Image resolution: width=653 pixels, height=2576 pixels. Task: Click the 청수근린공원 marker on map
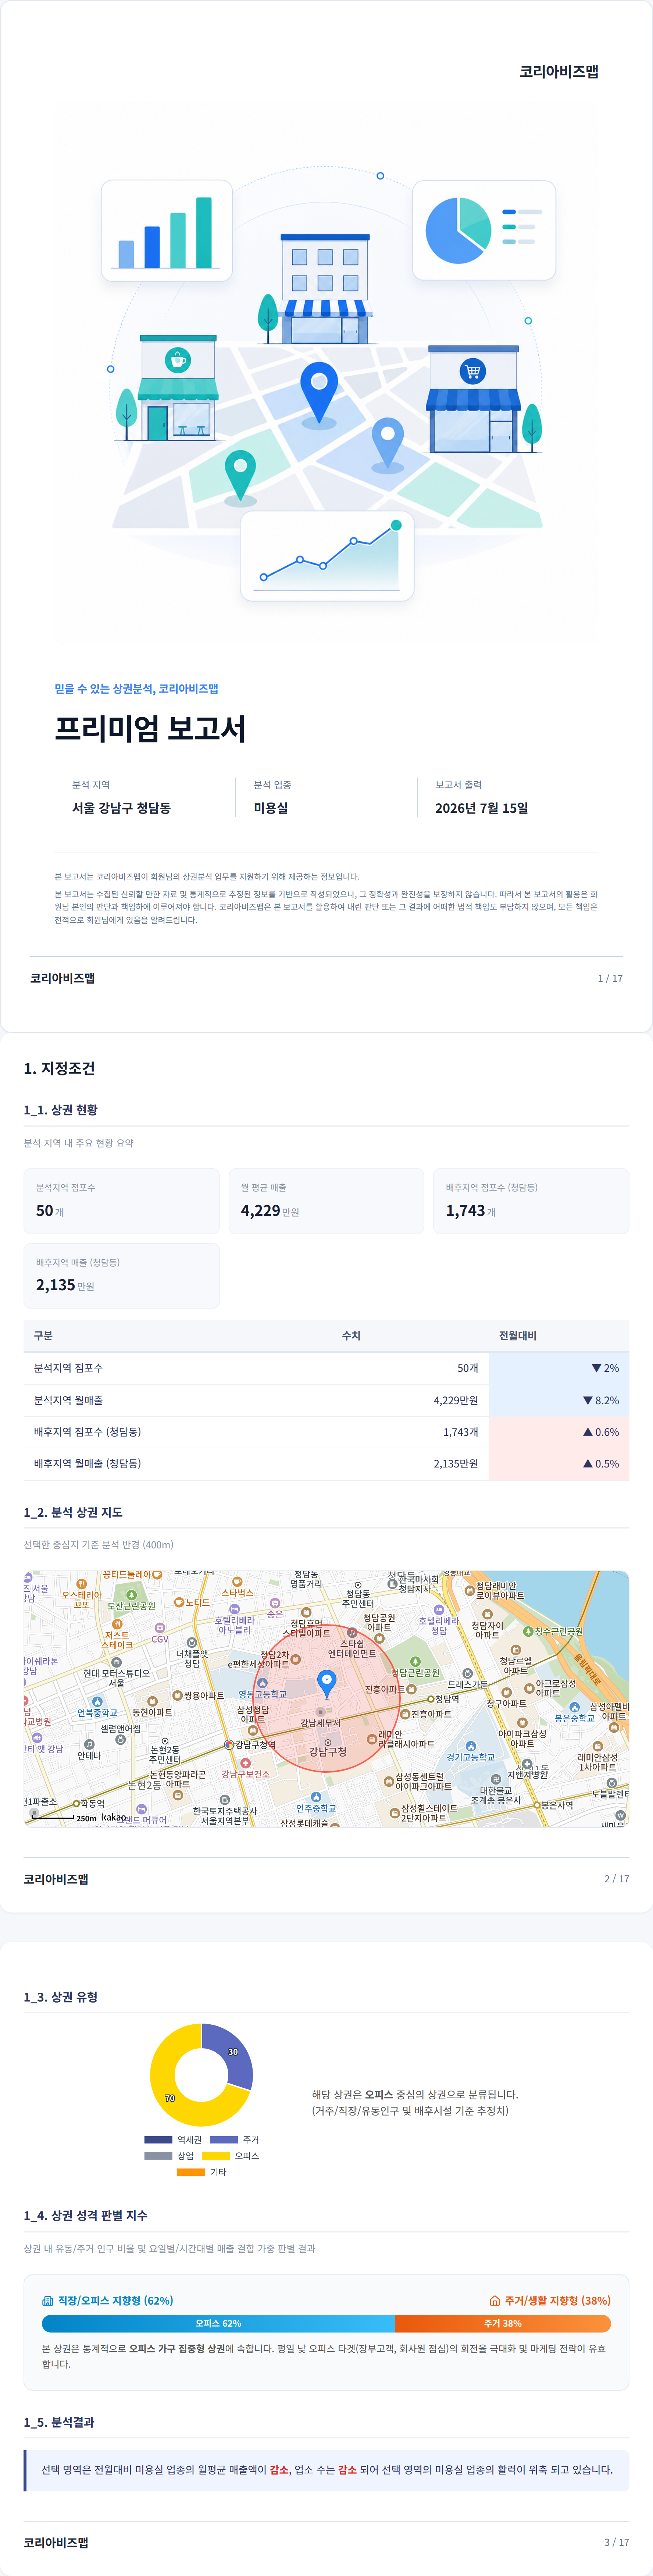click(x=553, y=1631)
